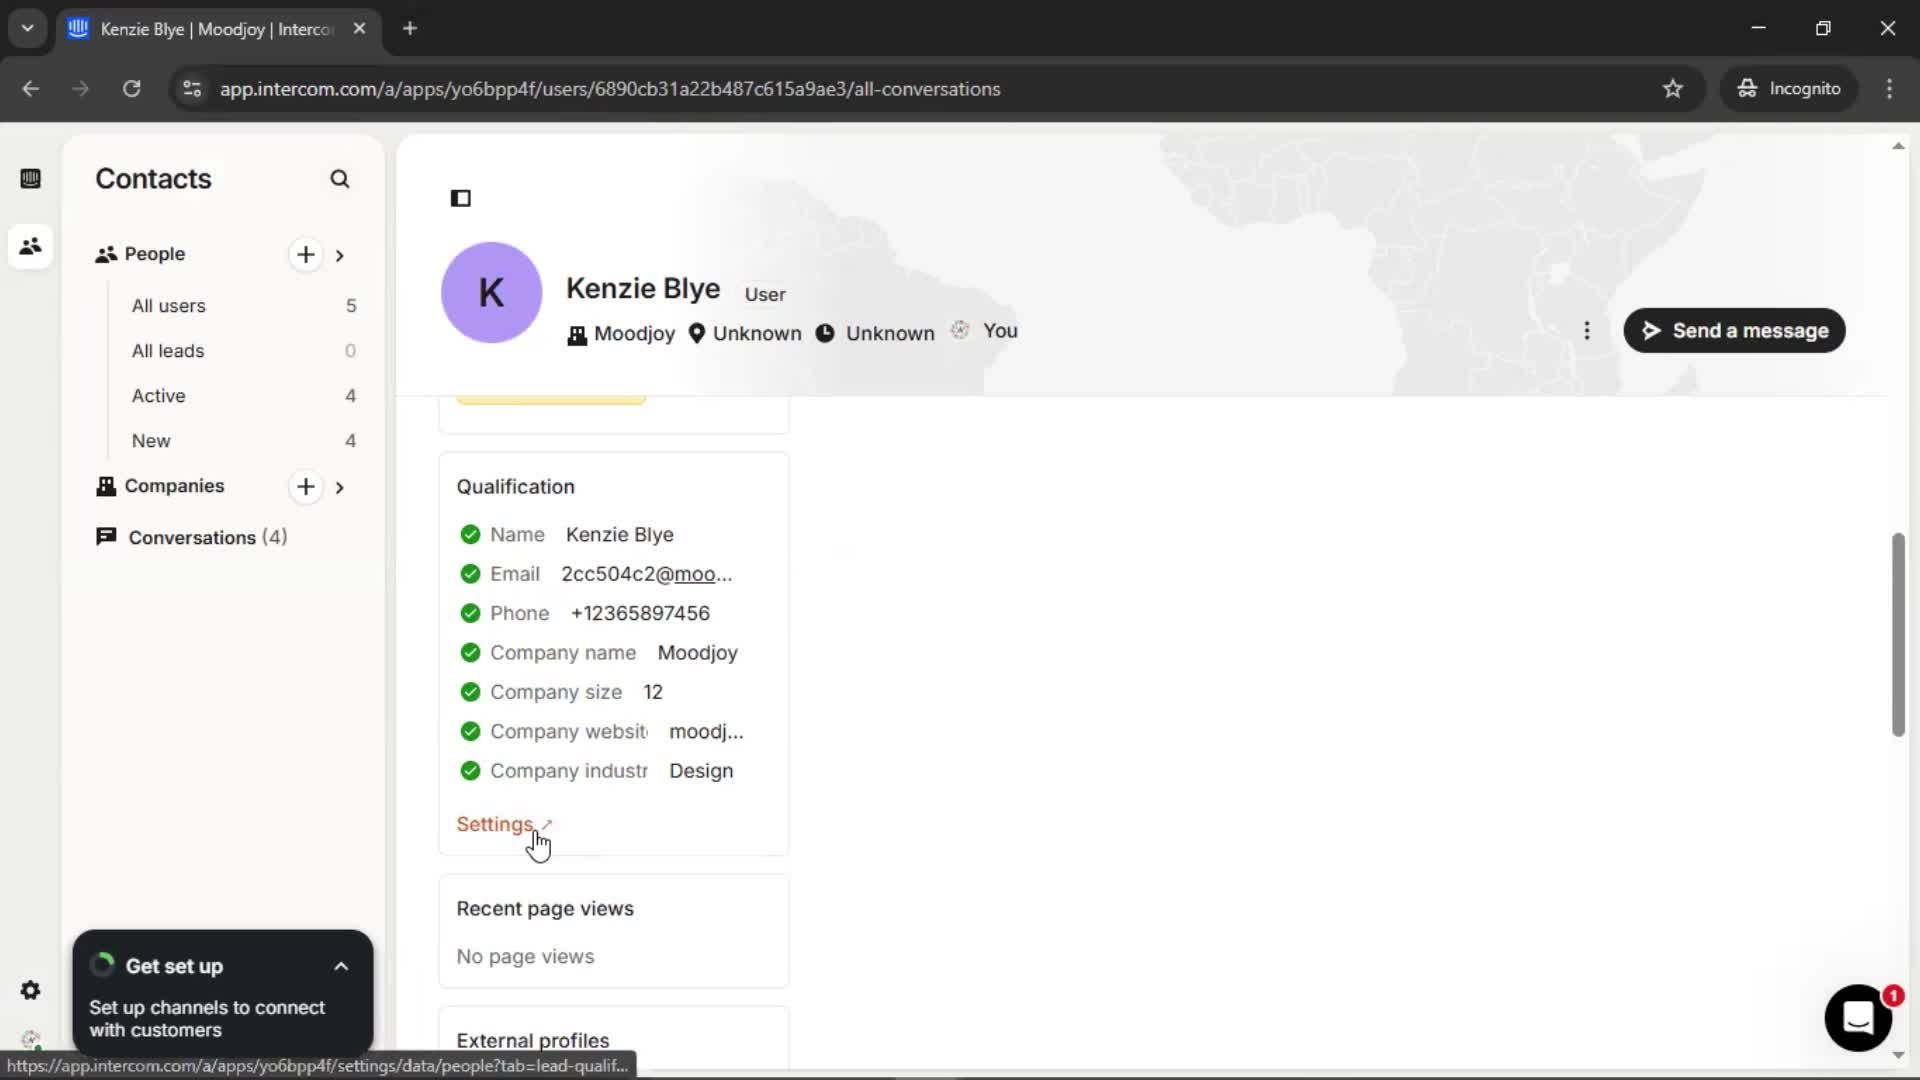Click the Kenzie Blye avatar
This screenshot has height=1080, width=1920.
click(491, 292)
